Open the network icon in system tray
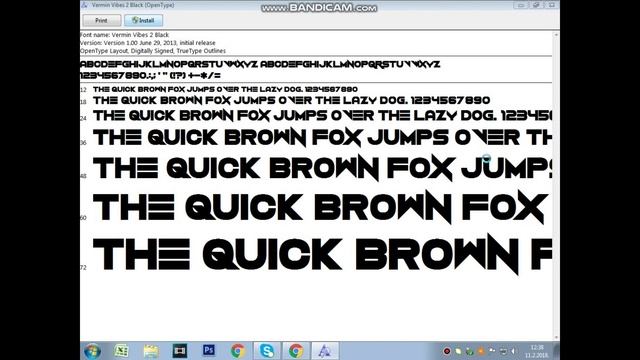 click(503, 351)
